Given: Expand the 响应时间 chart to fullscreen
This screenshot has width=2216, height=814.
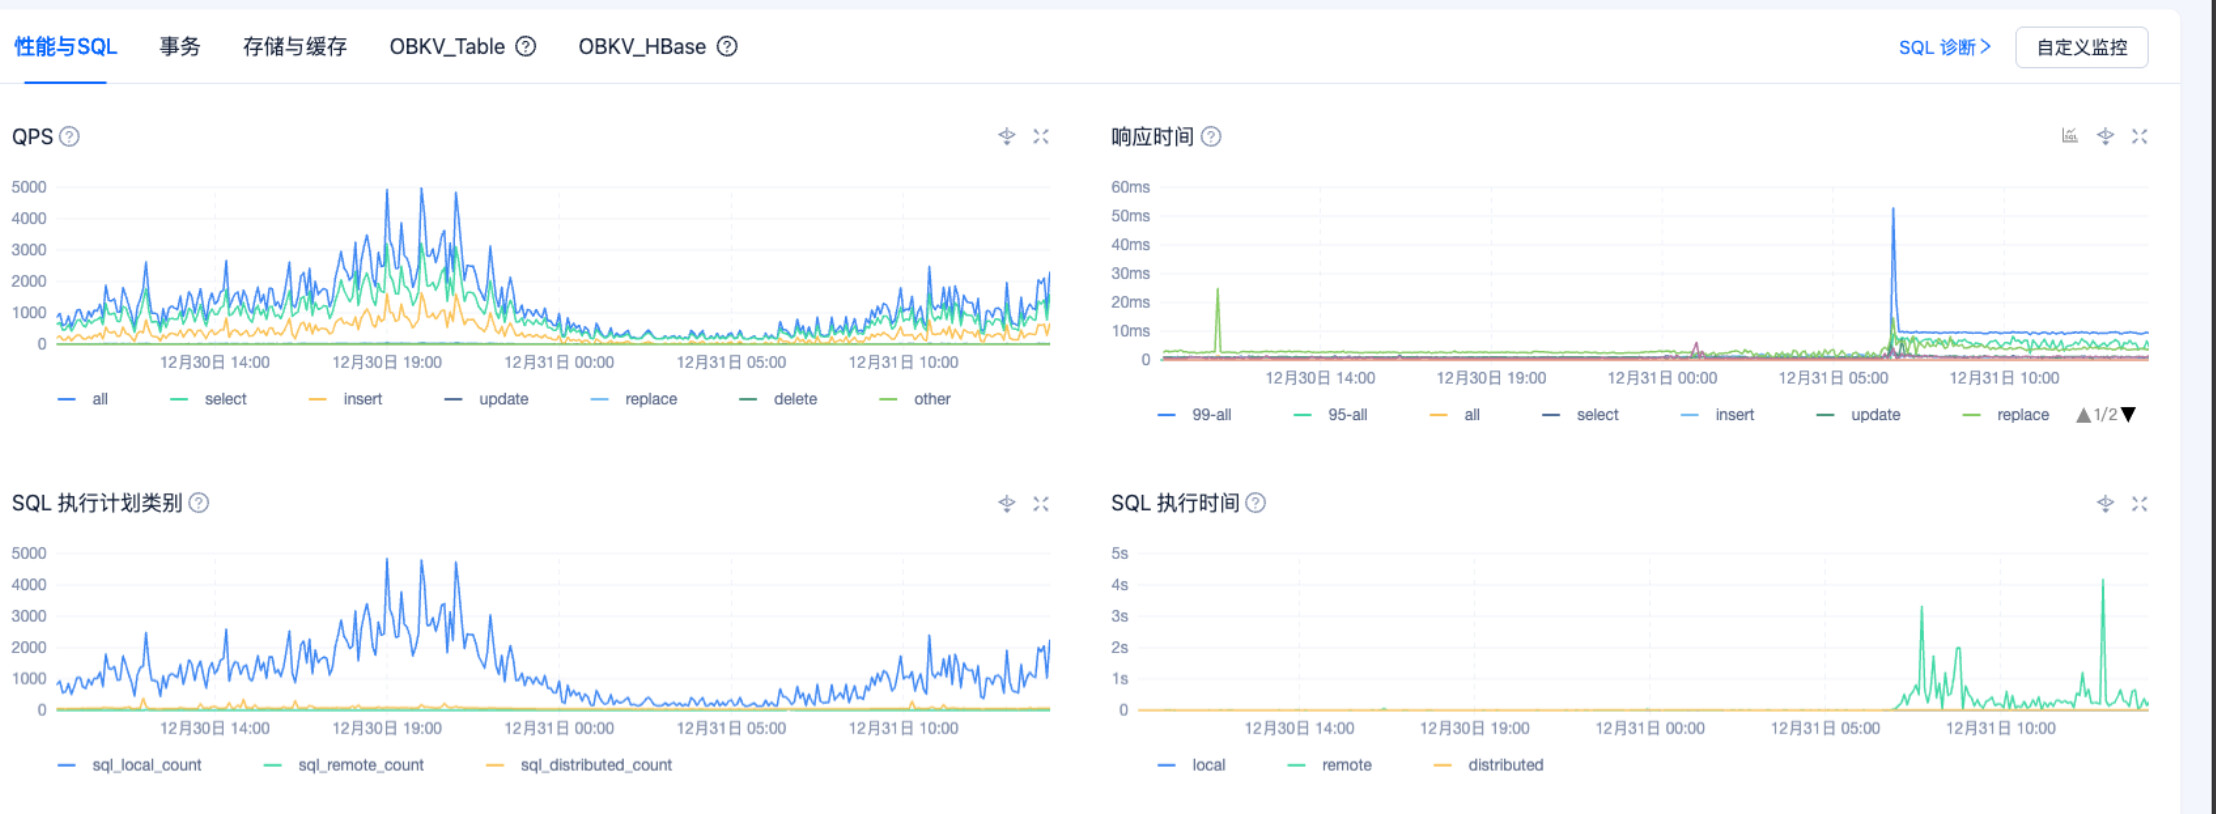Looking at the screenshot, I should point(2139,136).
